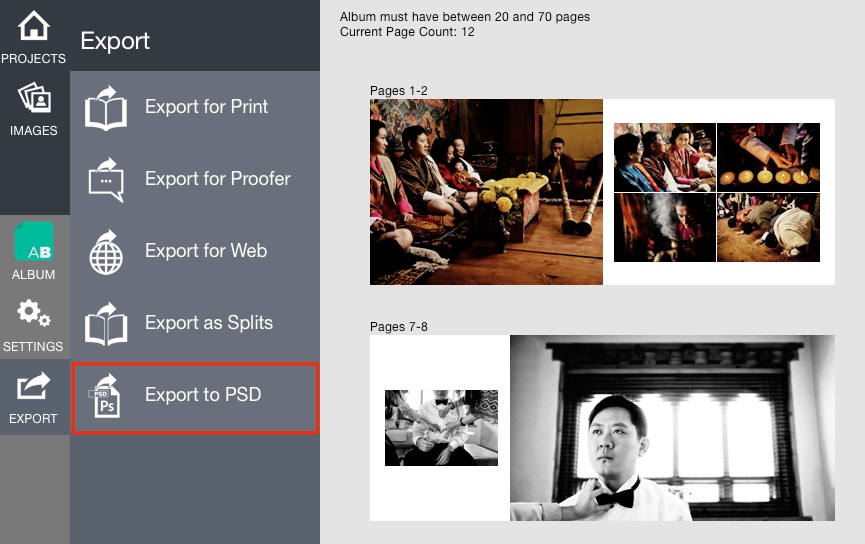
Task: Click the 'Current Page Count: 12' text
Action: tap(407, 32)
